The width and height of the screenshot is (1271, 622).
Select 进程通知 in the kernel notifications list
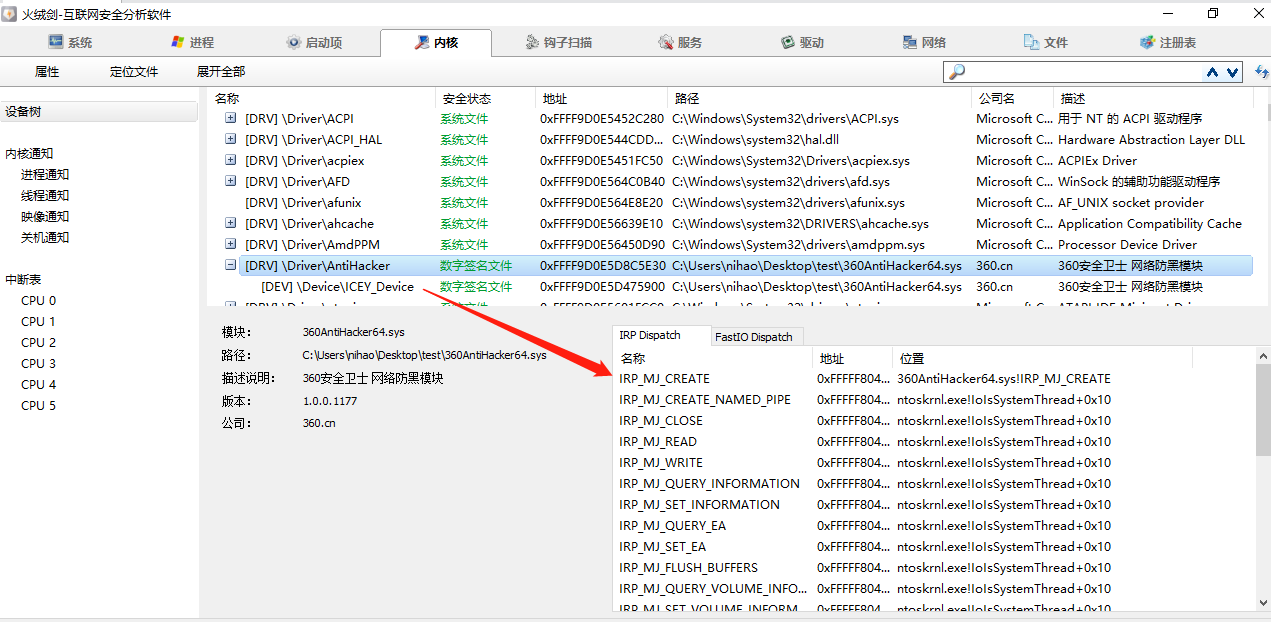click(45, 175)
